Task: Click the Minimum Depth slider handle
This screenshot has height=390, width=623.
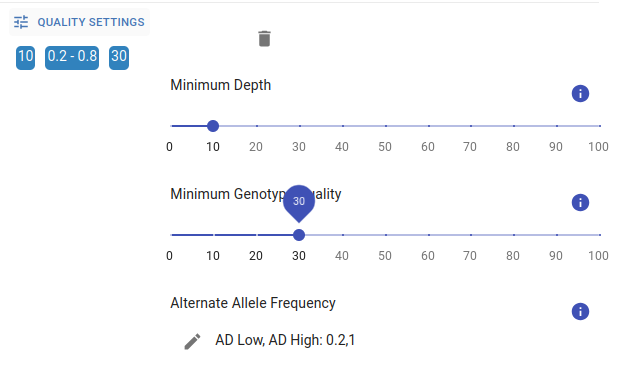Action: pos(213,126)
